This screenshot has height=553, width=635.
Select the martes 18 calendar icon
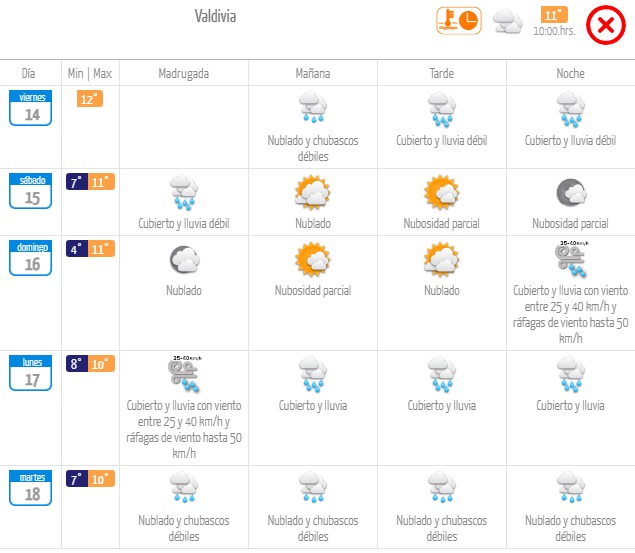click(30, 488)
